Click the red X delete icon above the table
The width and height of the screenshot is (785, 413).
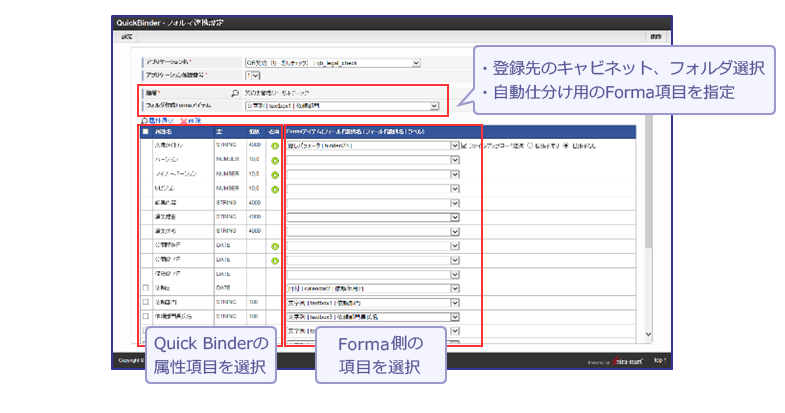184,121
